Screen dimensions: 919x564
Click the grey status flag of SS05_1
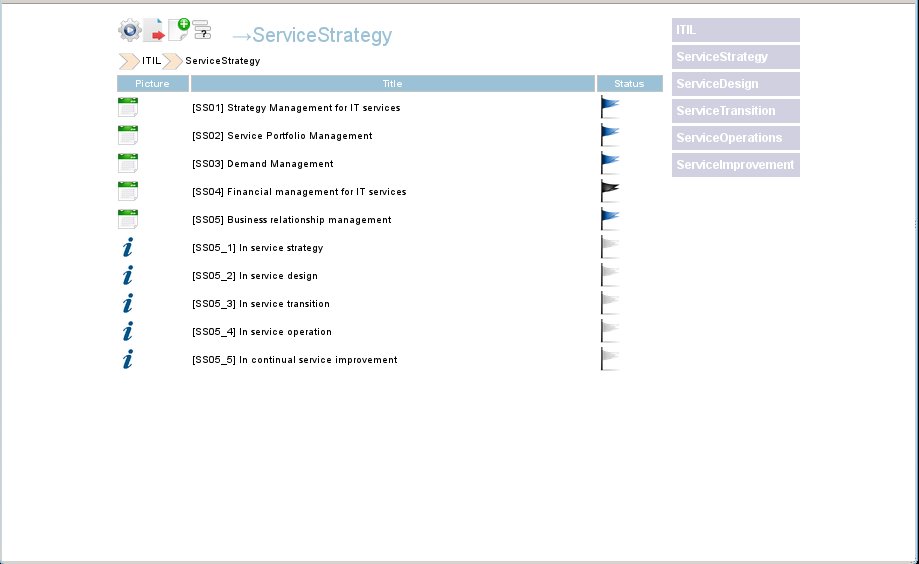coord(610,247)
